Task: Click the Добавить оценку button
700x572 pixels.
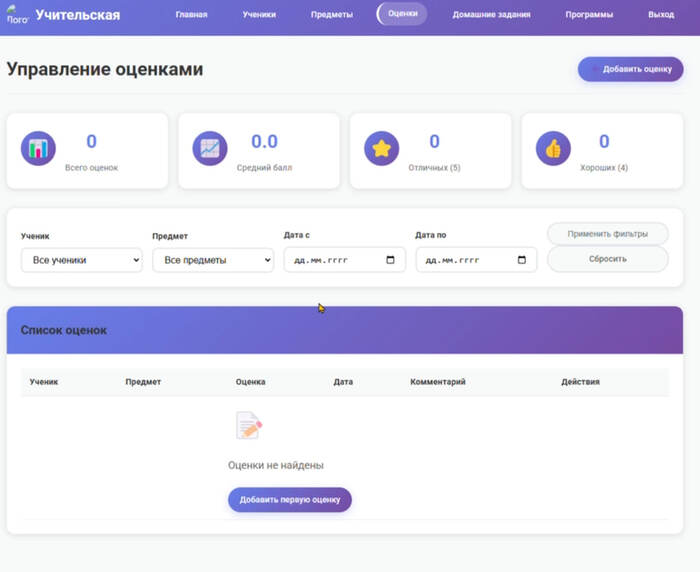Action: point(630,69)
